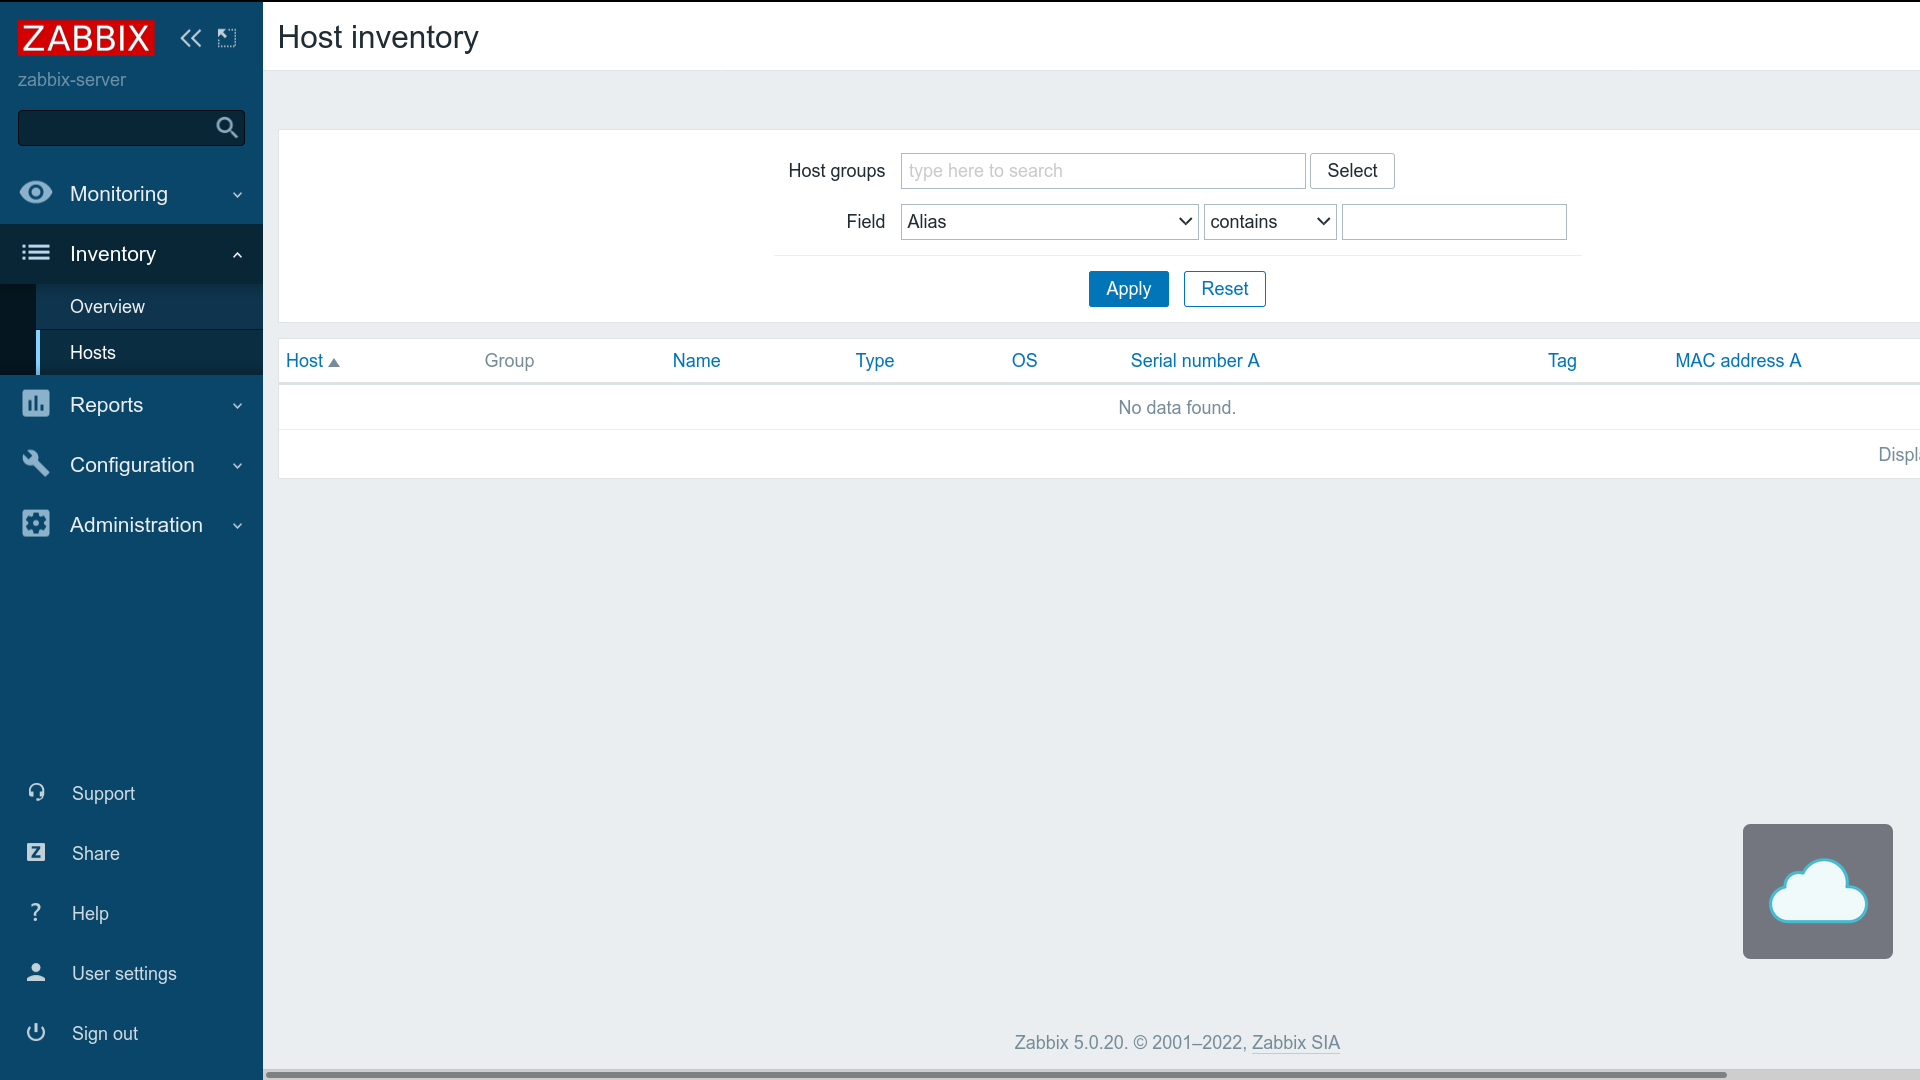1920x1080 pixels.
Task: Click the Support headset icon
Action: click(37, 792)
